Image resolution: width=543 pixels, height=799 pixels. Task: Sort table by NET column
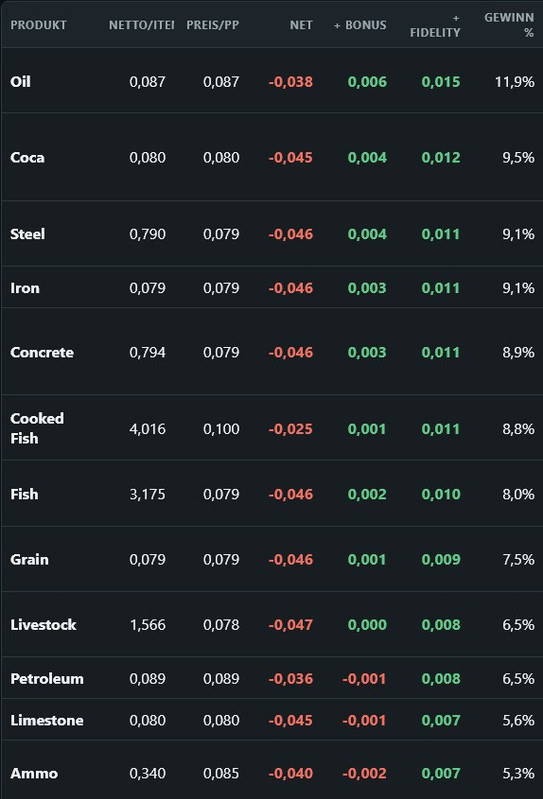(301, 25)
